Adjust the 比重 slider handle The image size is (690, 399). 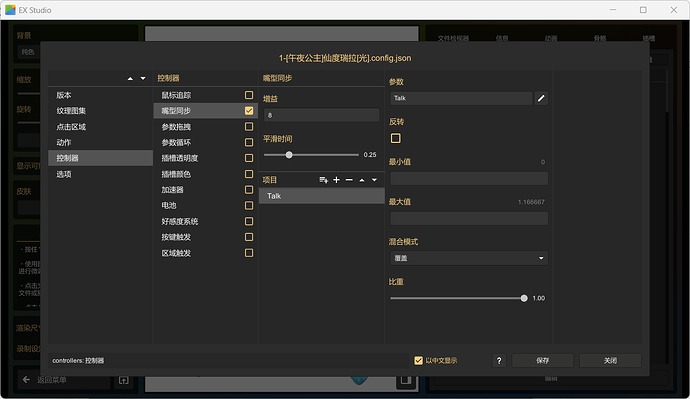pos(524,298)
